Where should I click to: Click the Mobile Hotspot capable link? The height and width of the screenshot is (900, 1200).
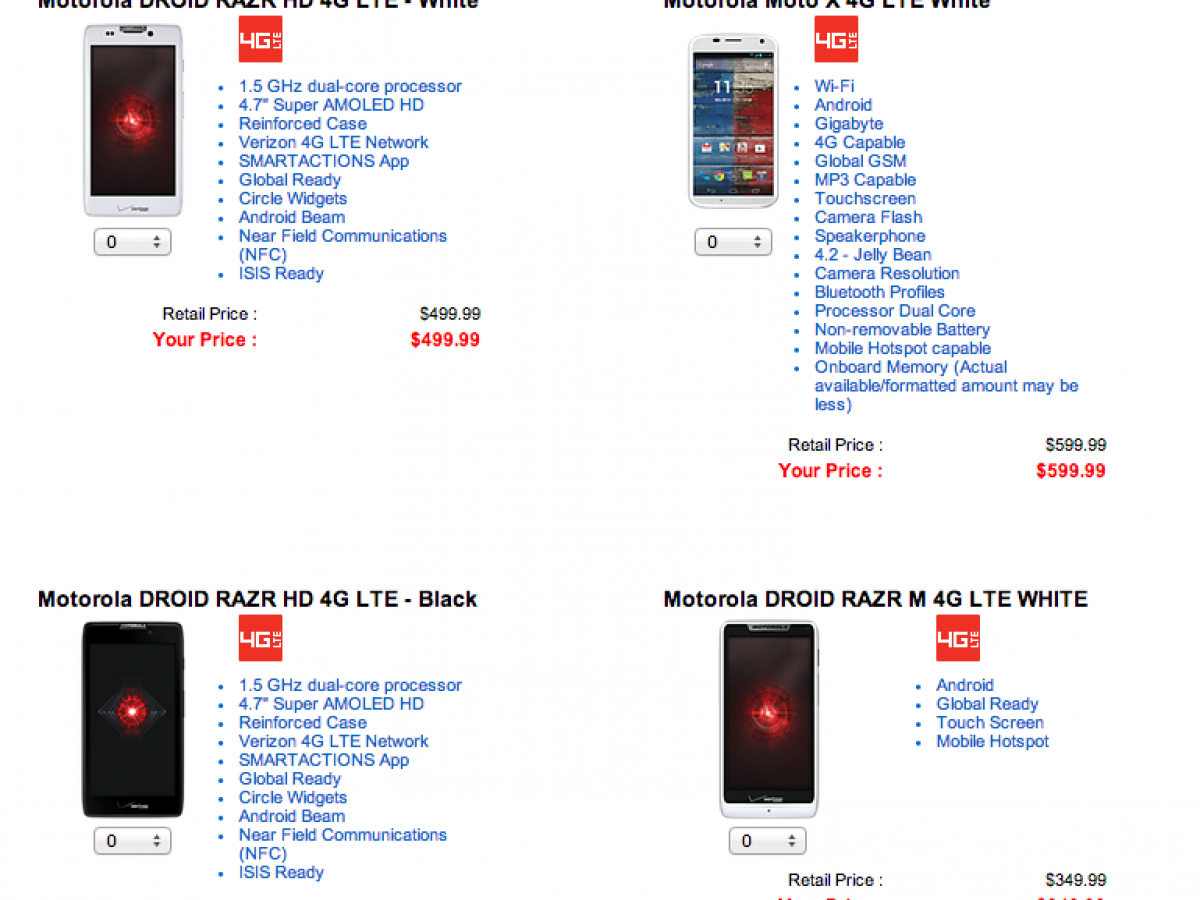coord(902,348)
